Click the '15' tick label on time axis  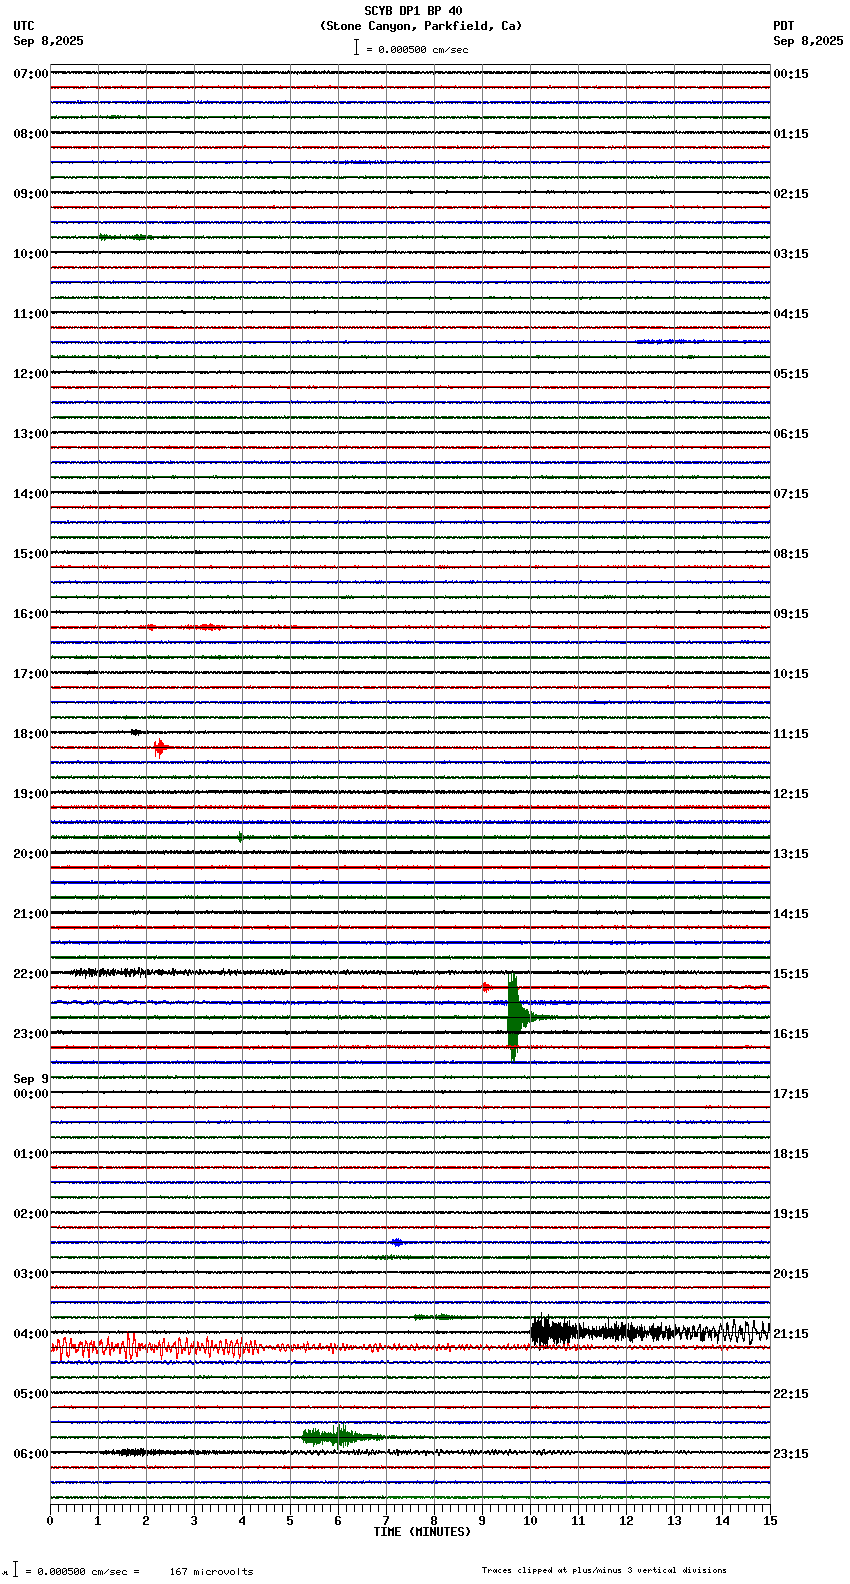click(770, 1521)
